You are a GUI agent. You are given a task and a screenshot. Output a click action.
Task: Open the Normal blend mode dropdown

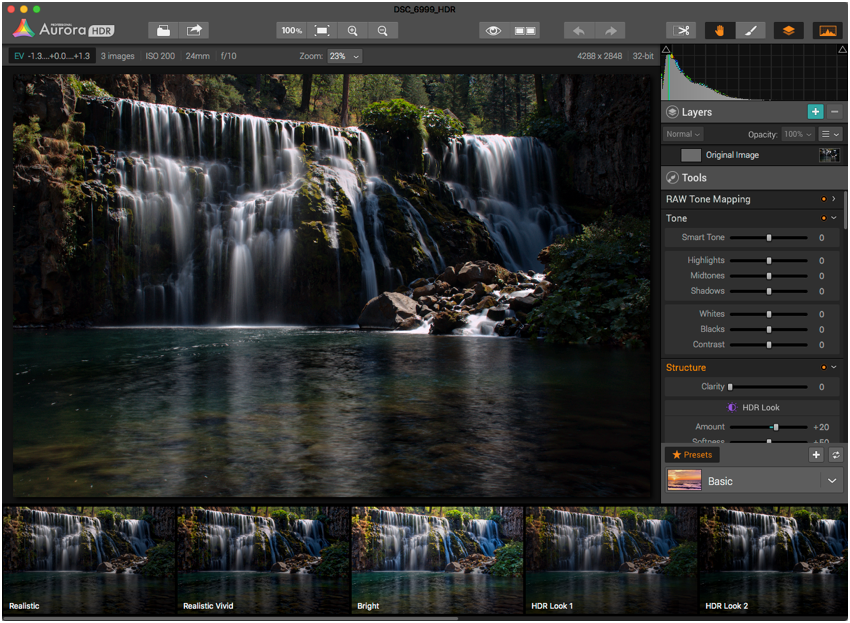coord(684,134)
